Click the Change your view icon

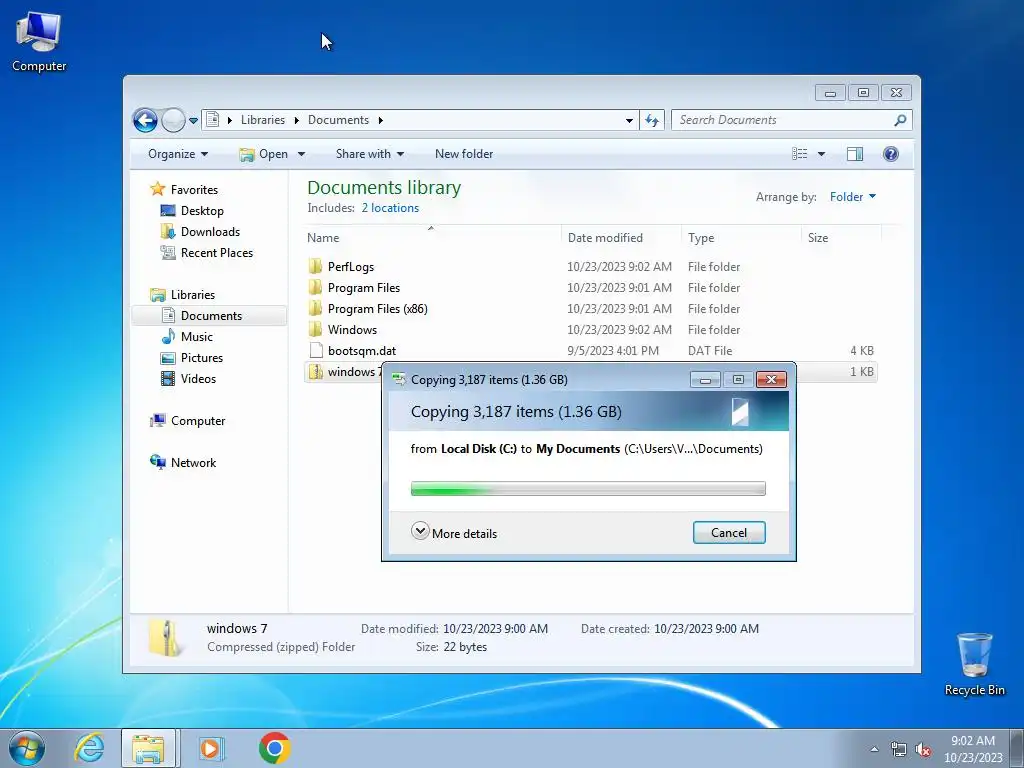[799, 153]
